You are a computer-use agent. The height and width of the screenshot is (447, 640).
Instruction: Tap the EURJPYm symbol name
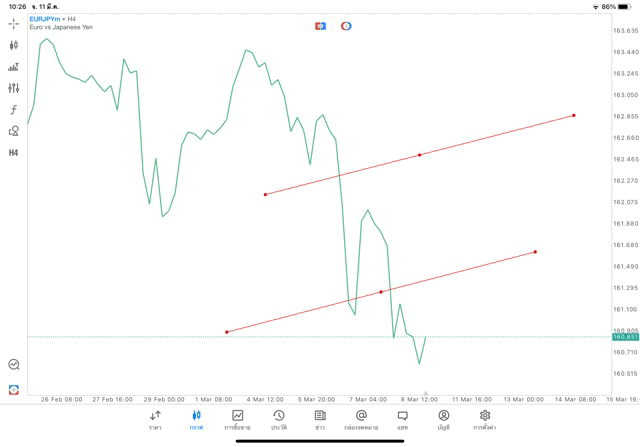pyautogui.click(x=44, y=19)
